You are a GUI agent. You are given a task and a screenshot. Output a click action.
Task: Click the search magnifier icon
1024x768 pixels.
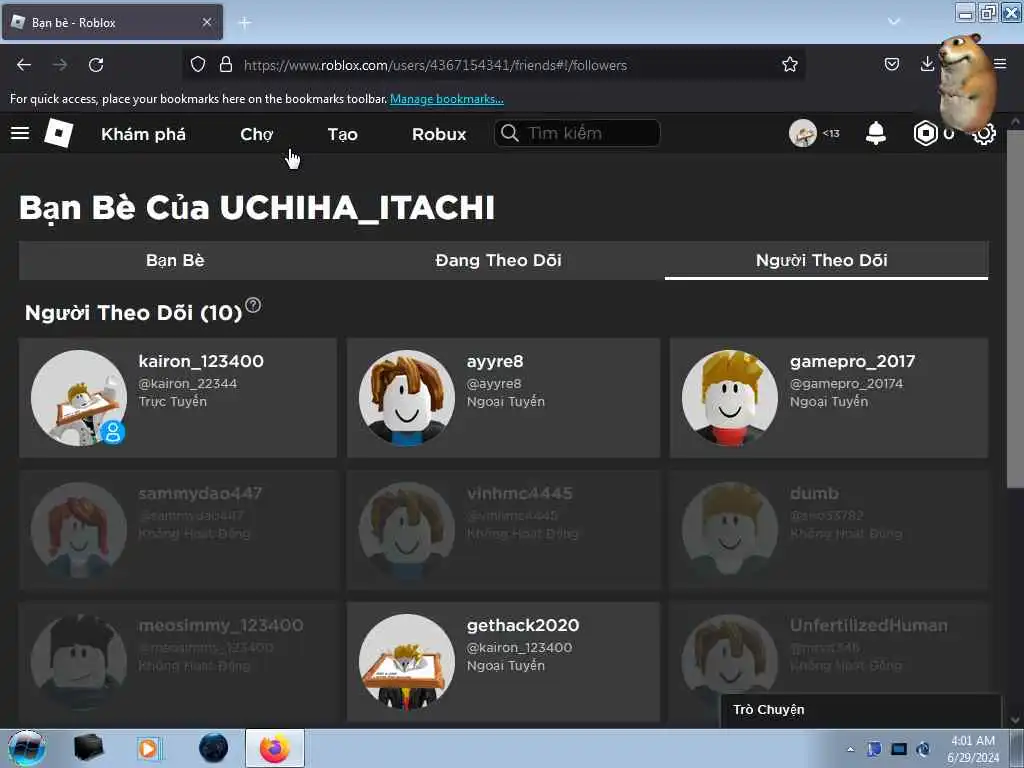click(509, 133)
